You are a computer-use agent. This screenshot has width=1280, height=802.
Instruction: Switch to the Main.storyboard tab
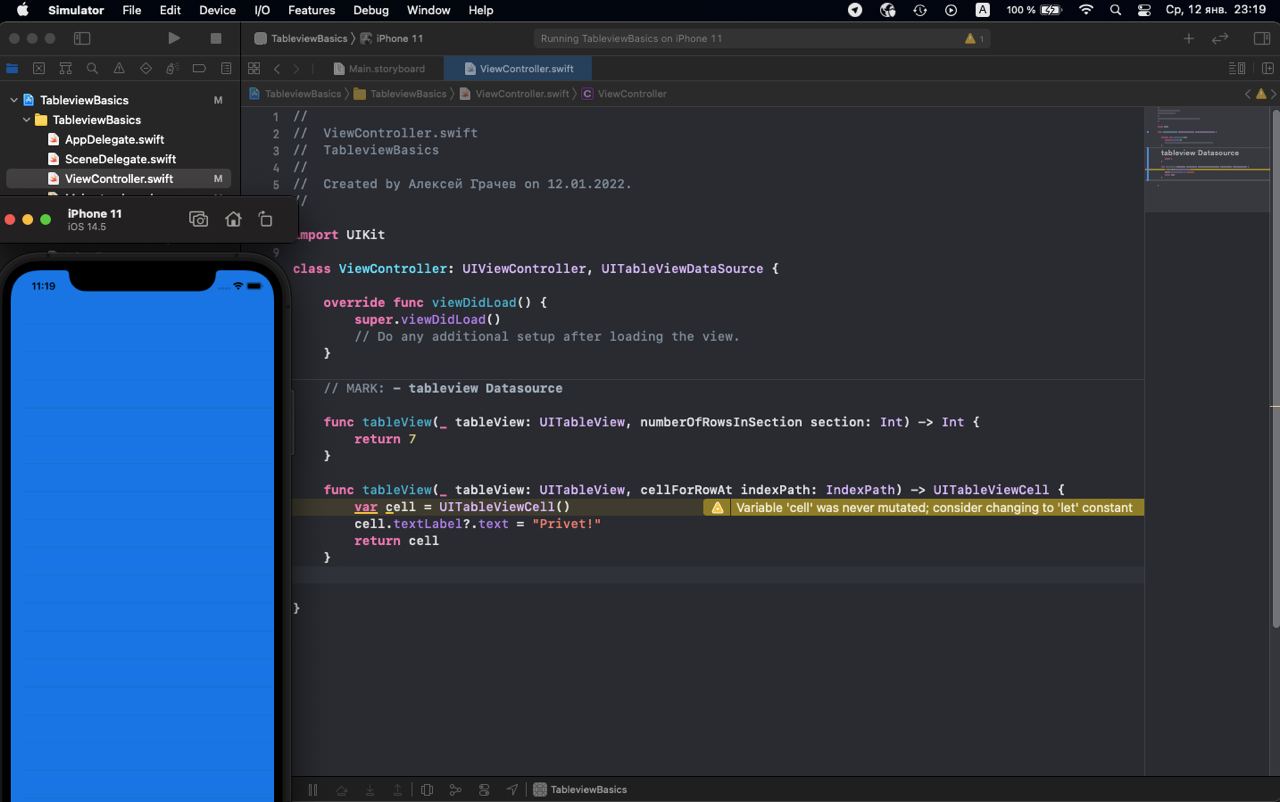point(381,68)
